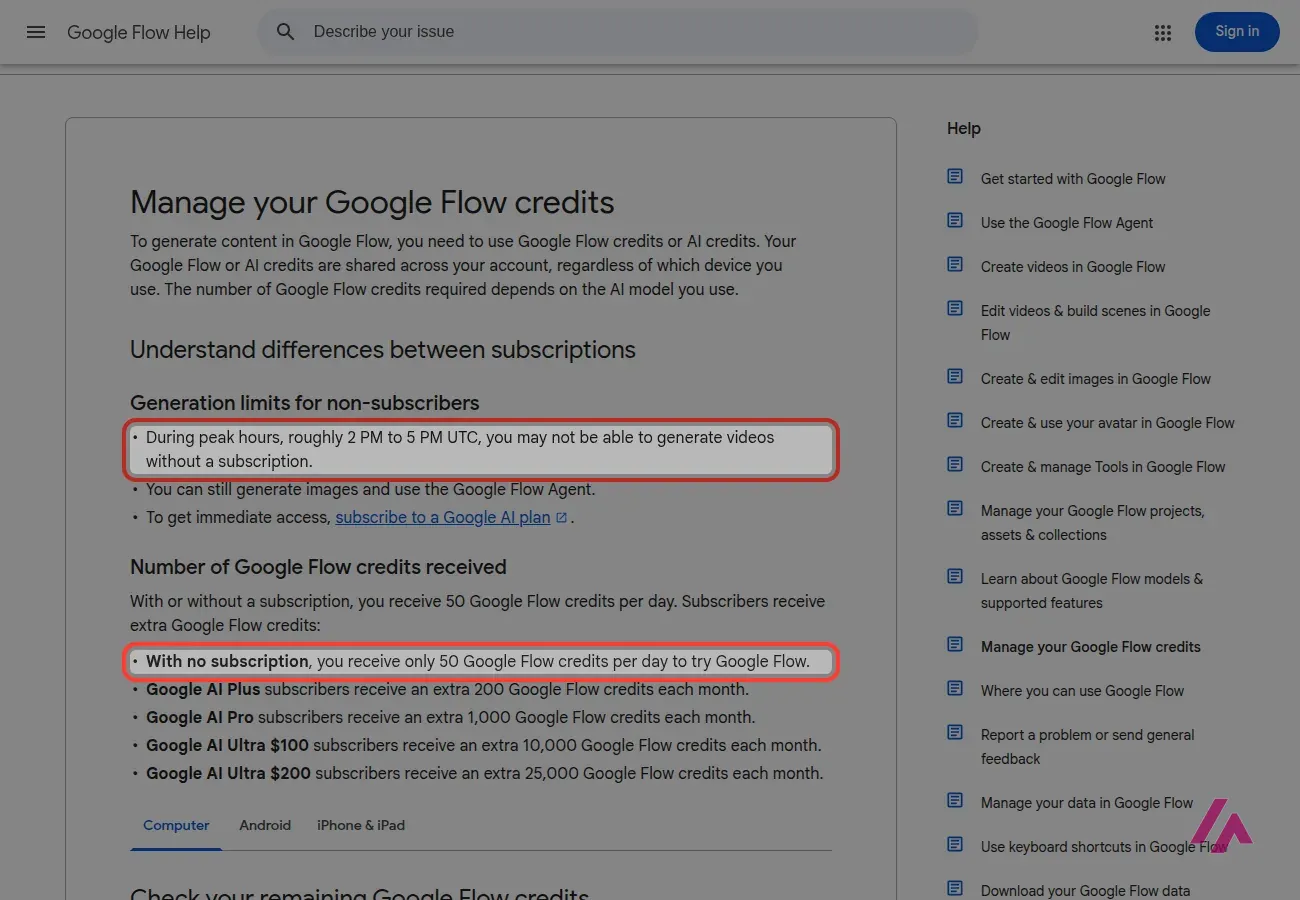Open Where you can use Google Flow

pyautogui.click(x=1082, y=691)
